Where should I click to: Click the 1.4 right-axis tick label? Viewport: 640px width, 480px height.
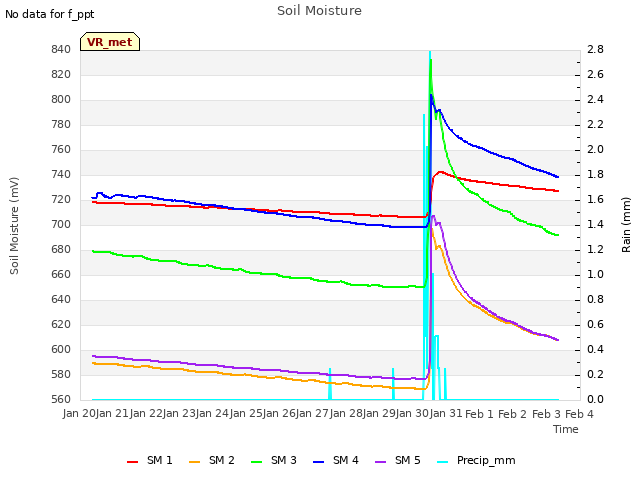click(595, 225)
